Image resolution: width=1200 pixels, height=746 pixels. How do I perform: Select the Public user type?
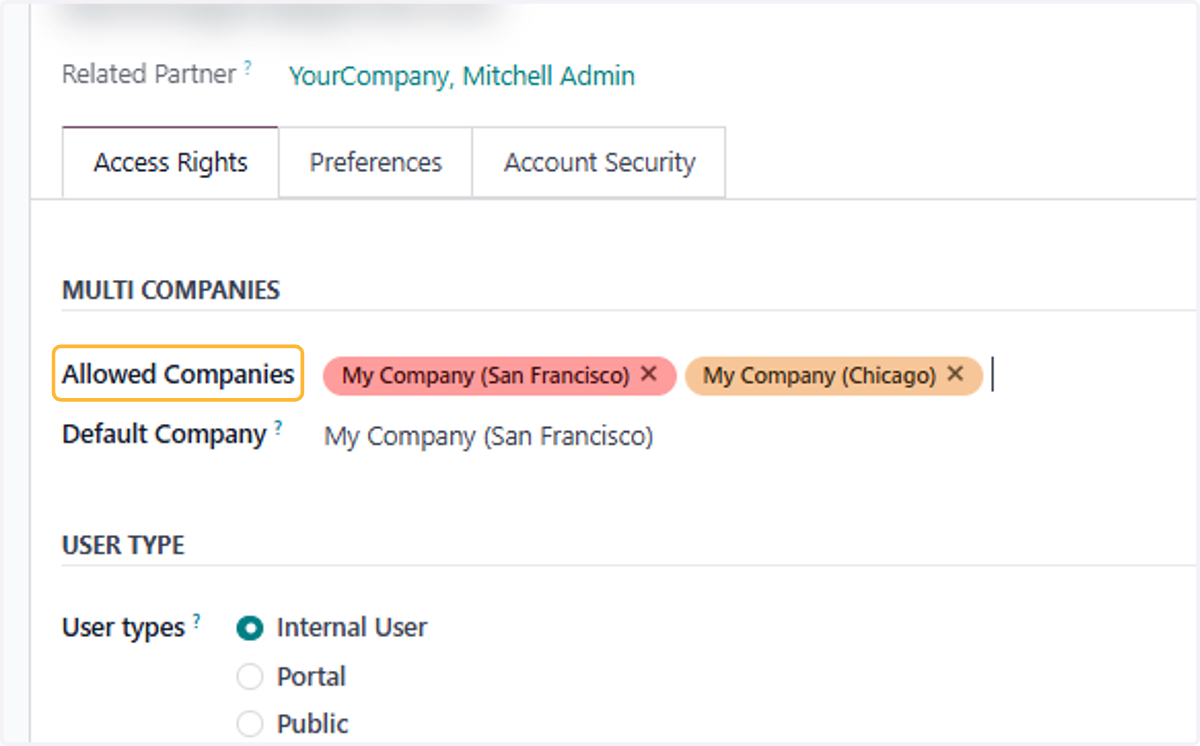[250, 724]
